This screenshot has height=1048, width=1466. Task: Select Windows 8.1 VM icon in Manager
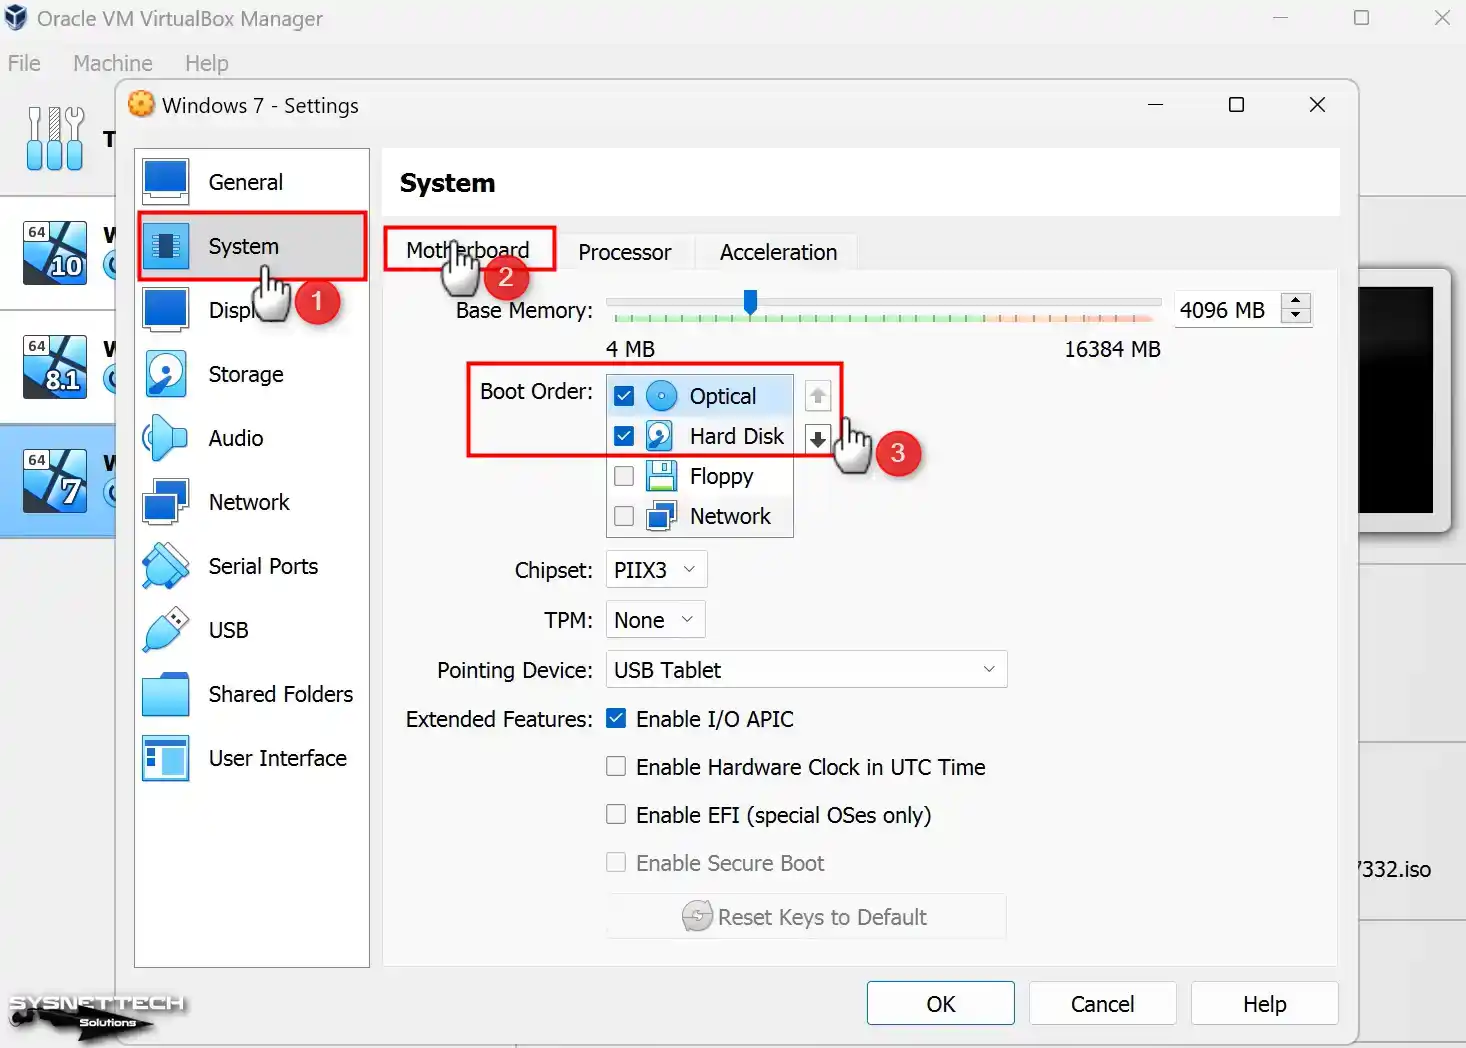tap(55, 367)
